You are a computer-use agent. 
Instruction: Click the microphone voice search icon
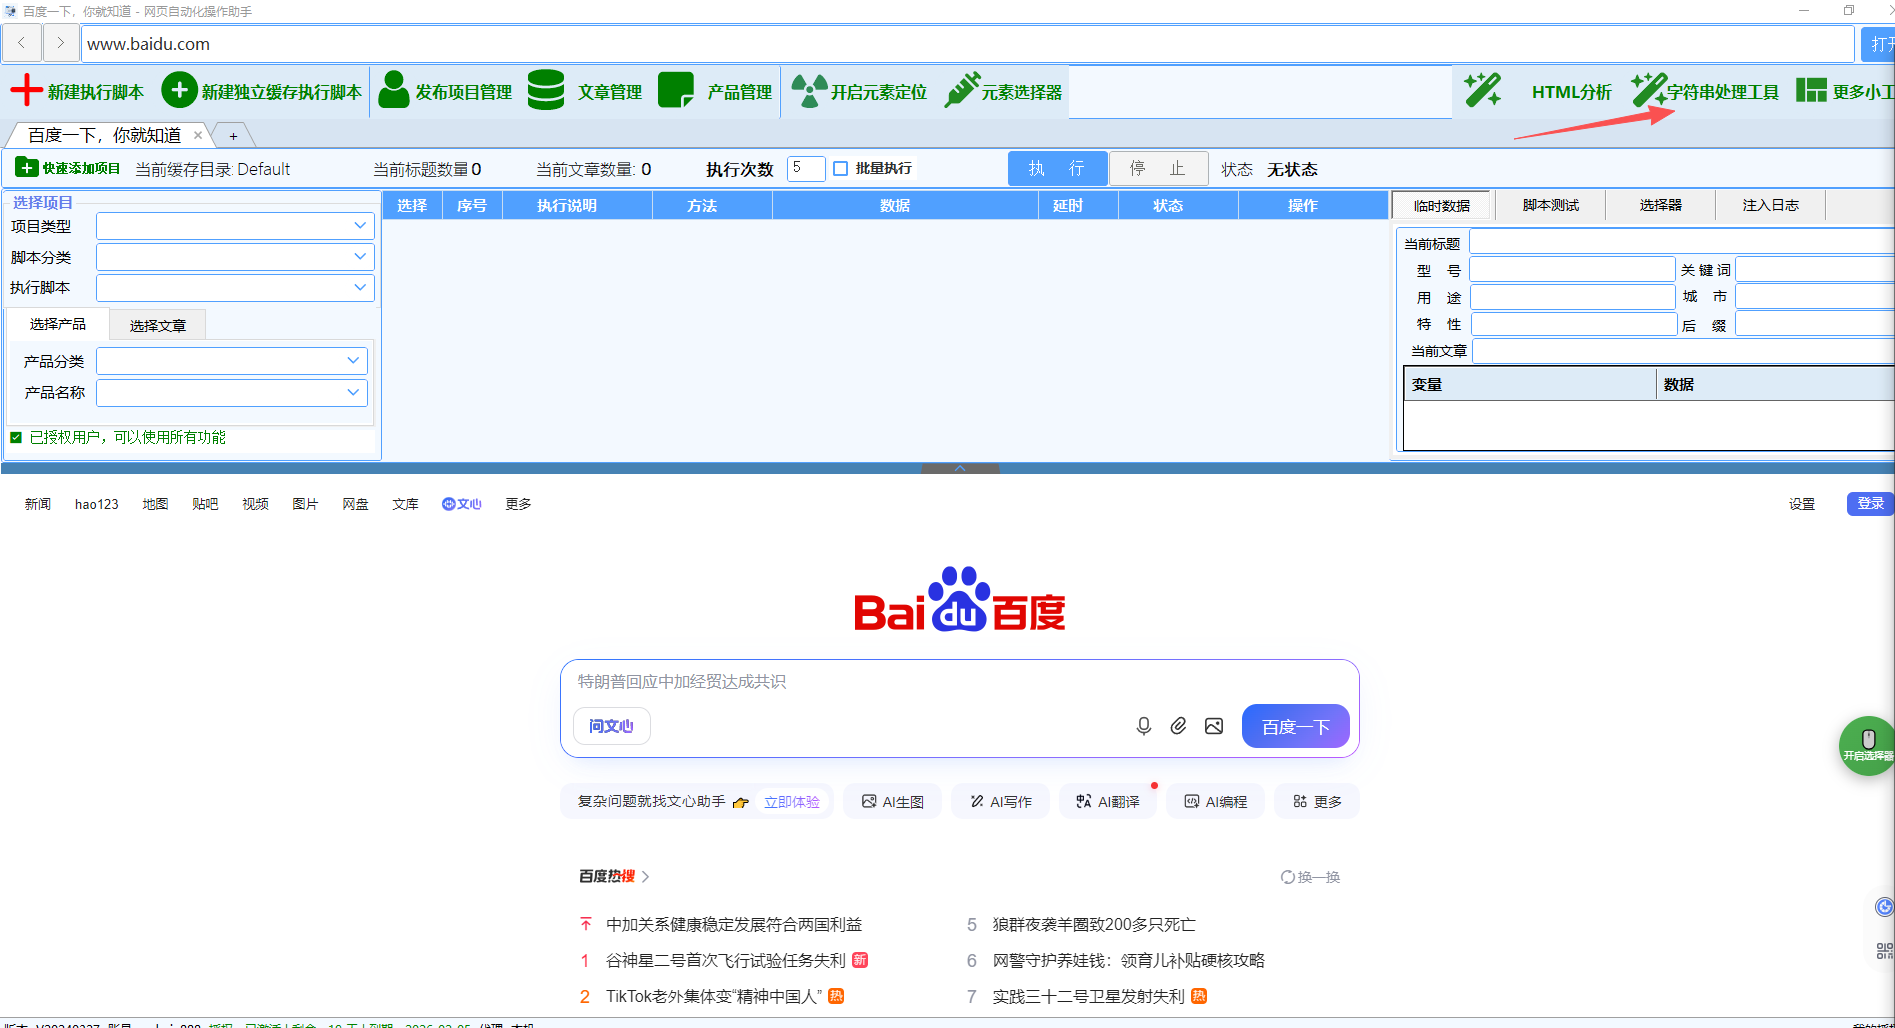(1144, 726)
